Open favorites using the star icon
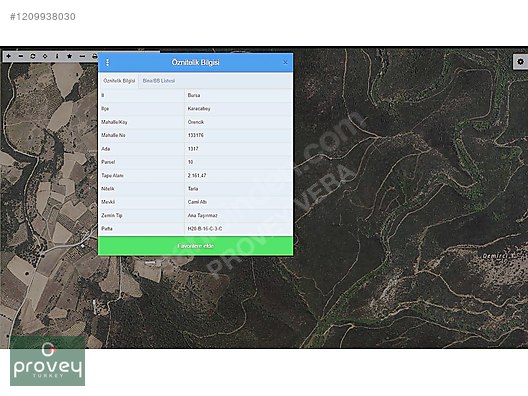 (x=70, y=56)
